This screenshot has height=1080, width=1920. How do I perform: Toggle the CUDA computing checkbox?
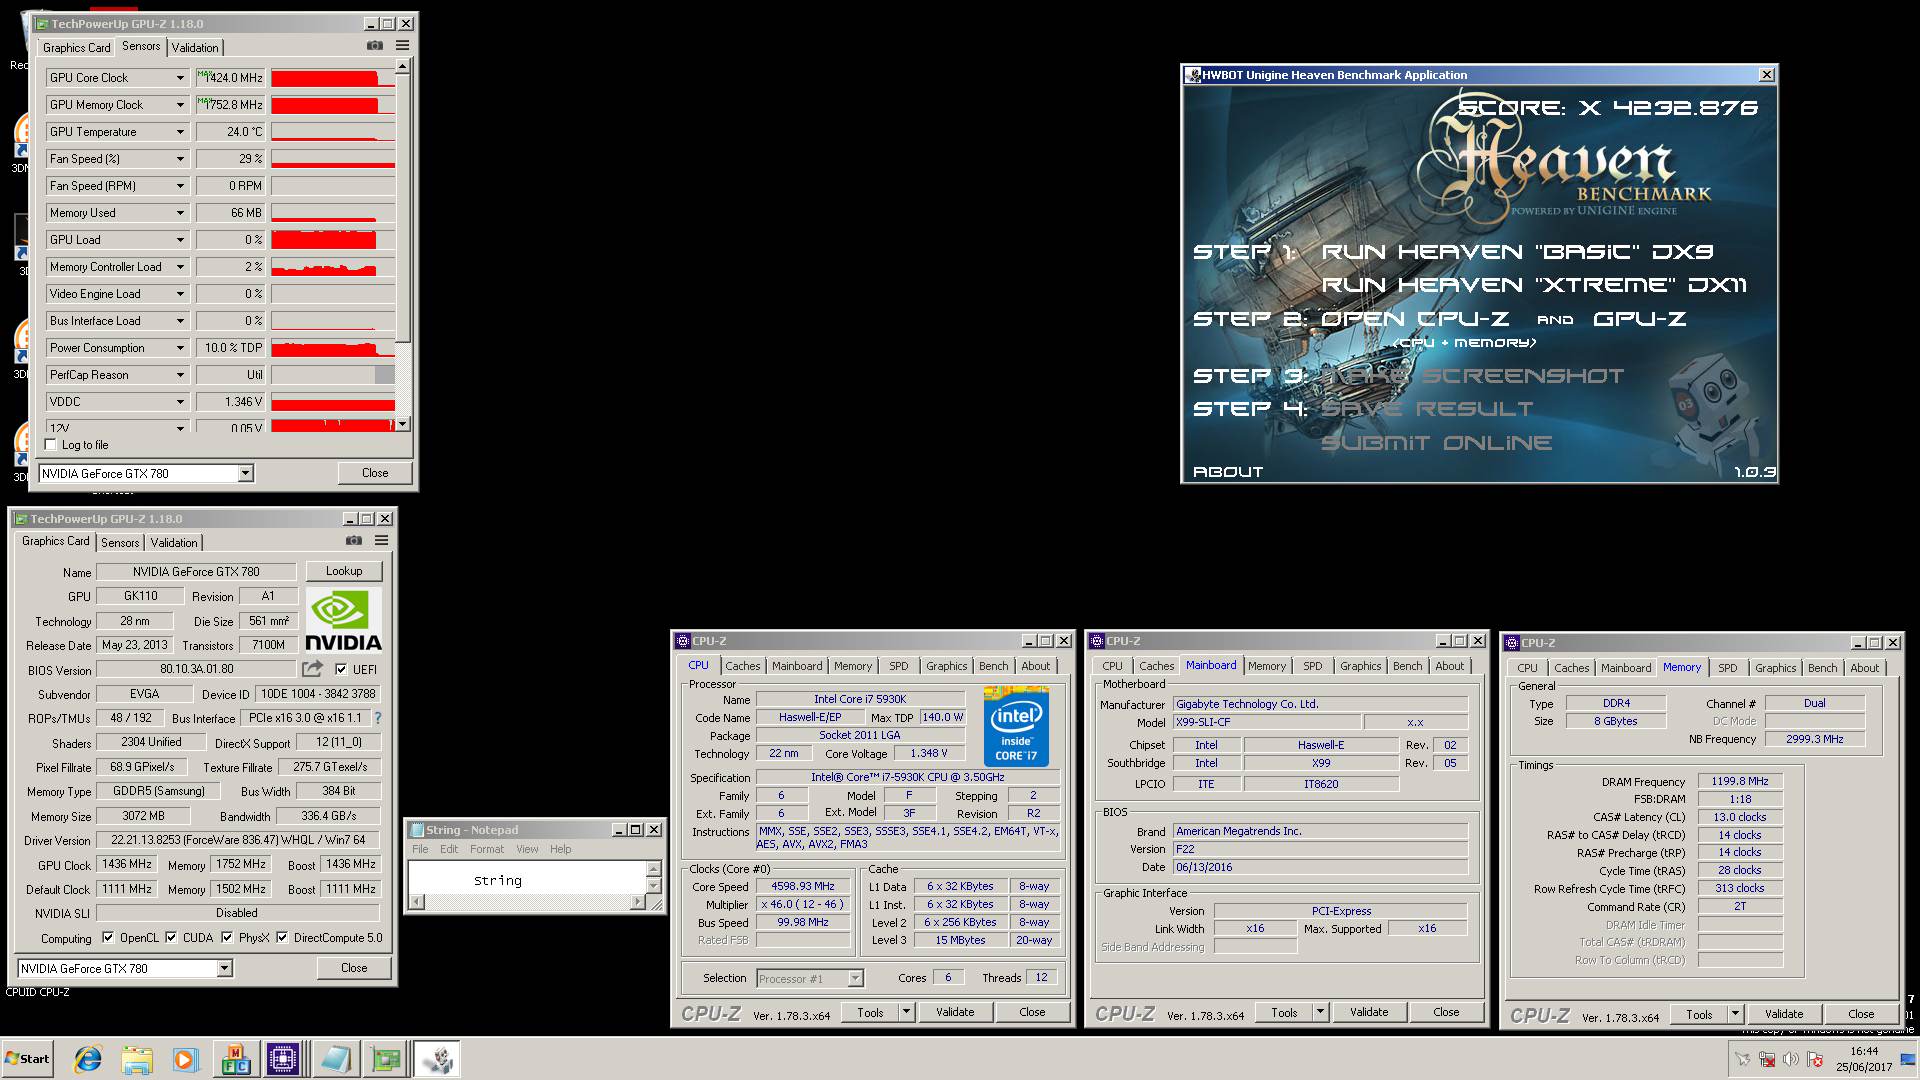171,938
